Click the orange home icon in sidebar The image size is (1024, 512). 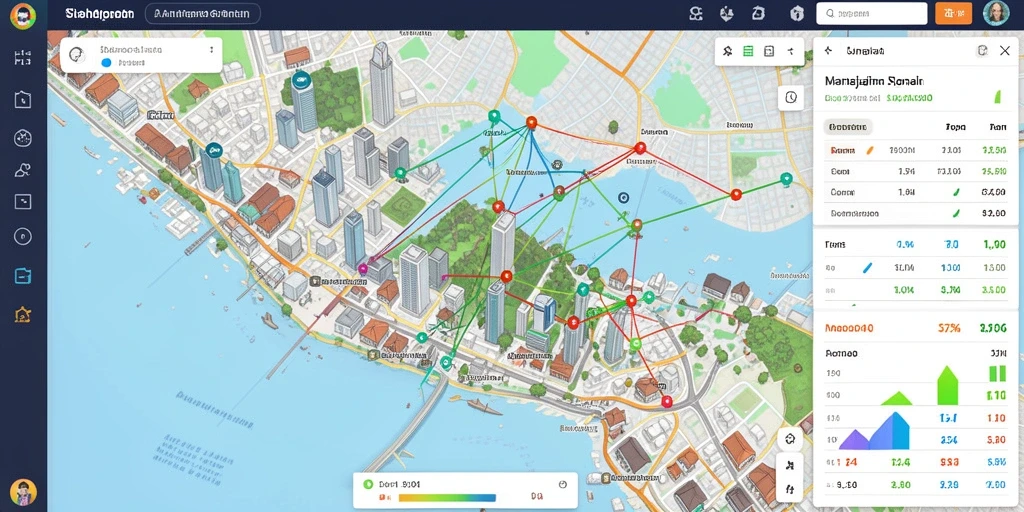click(x=23, y=315)
